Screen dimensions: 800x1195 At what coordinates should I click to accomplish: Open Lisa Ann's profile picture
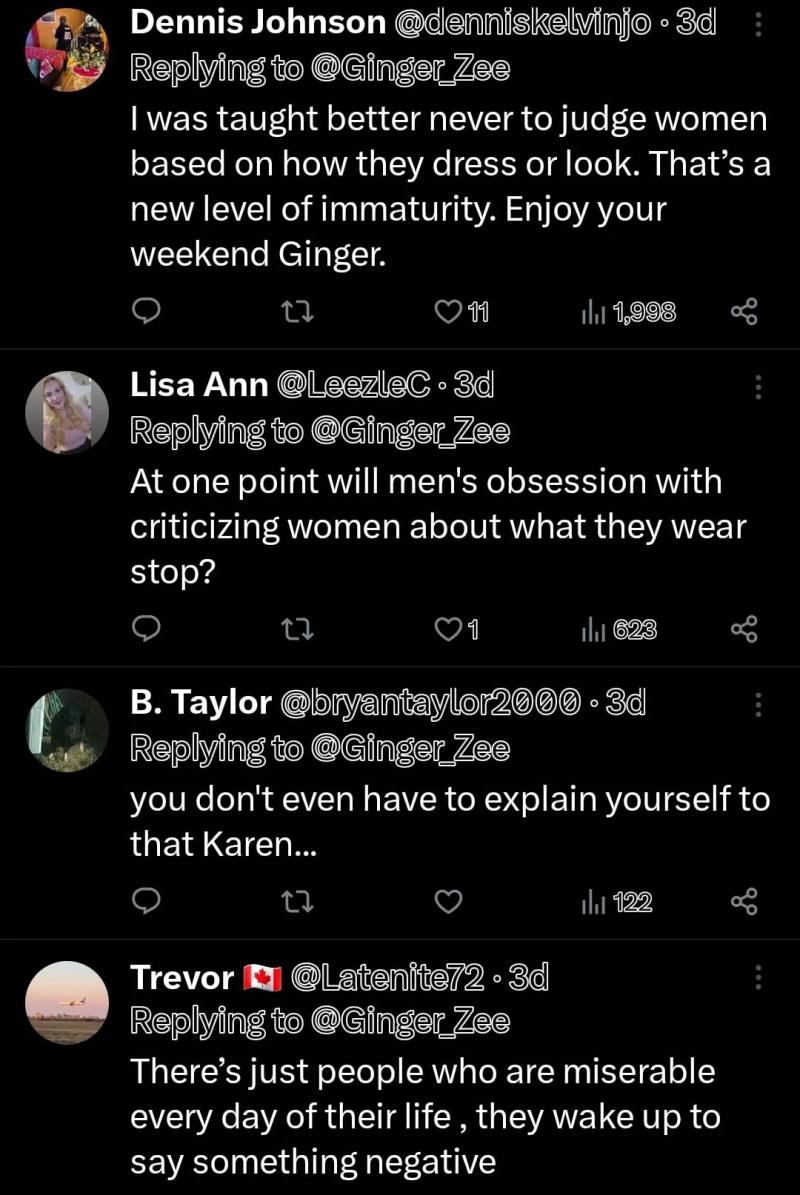pyautogui.click(x=67, y=412)
